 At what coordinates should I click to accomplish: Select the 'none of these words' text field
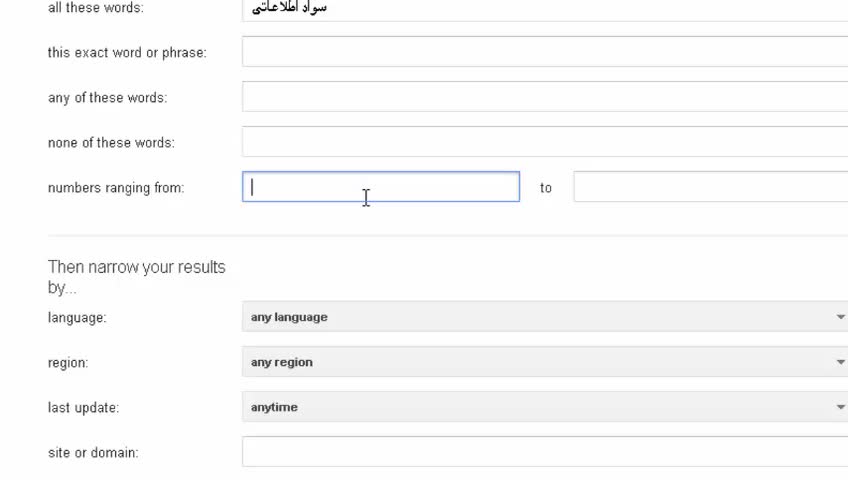(x=545, y=142)
